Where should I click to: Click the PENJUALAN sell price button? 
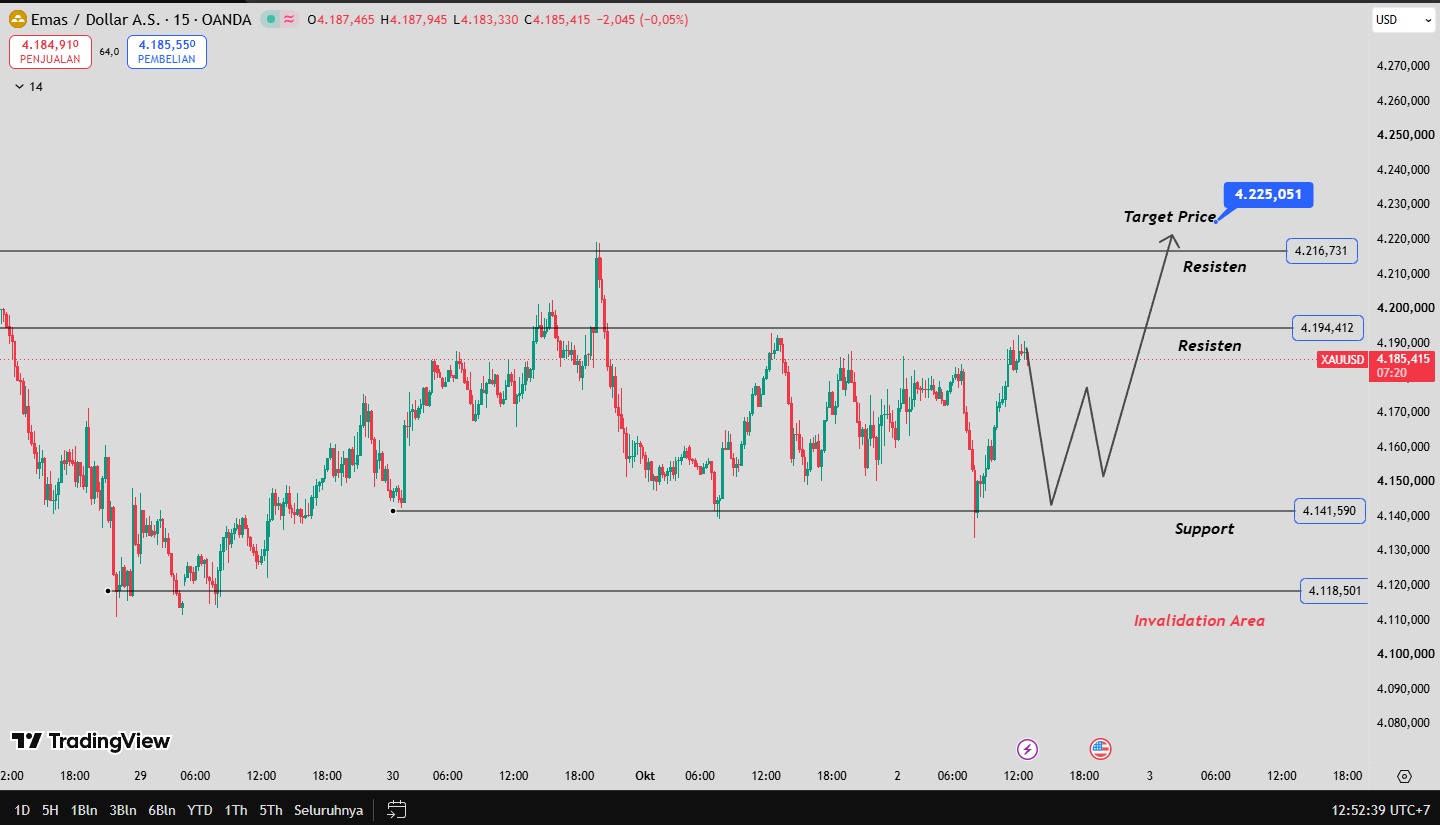pos(50,52)
